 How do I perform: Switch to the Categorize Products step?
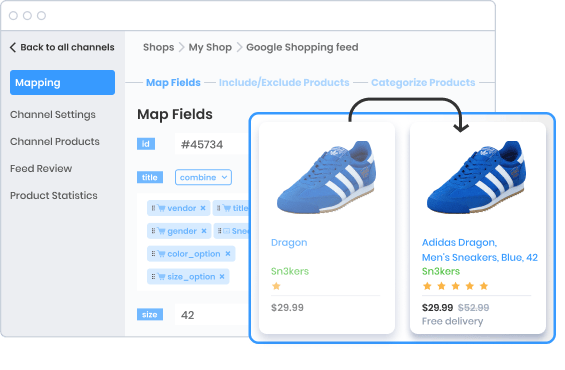coord(423,83)
